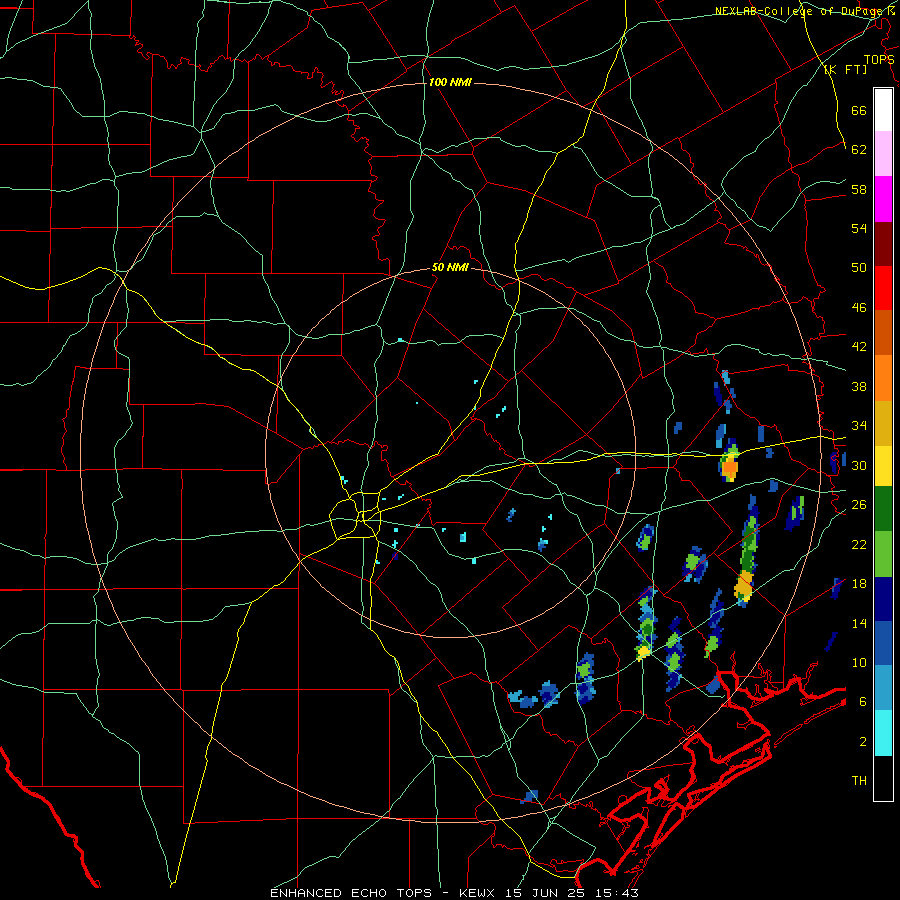
Task: Click the legend value 58
Action: pos(859,189)
